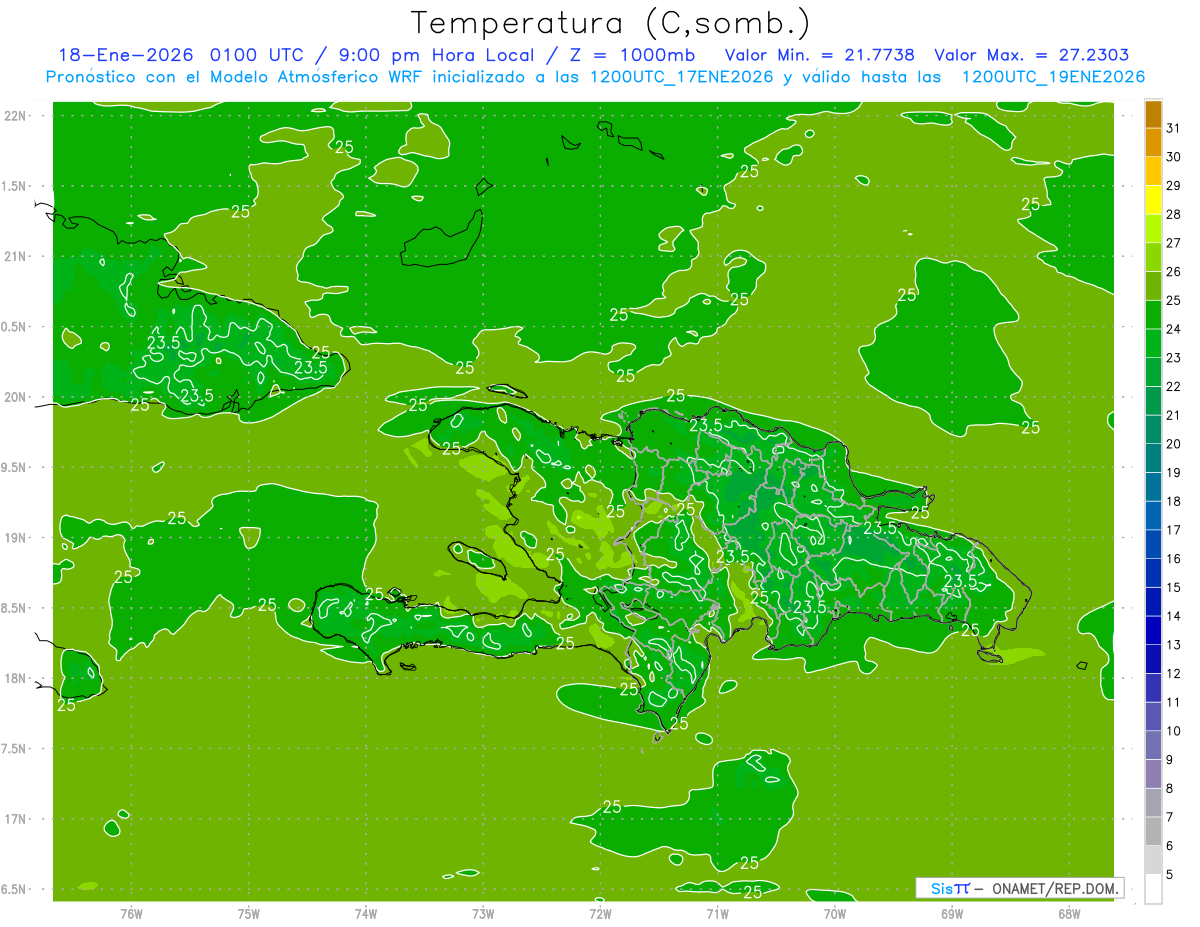Pick the yellow swatch between 28 and 29
The width and height of the screenshot is (1200, 927).
click(1153, 200)
